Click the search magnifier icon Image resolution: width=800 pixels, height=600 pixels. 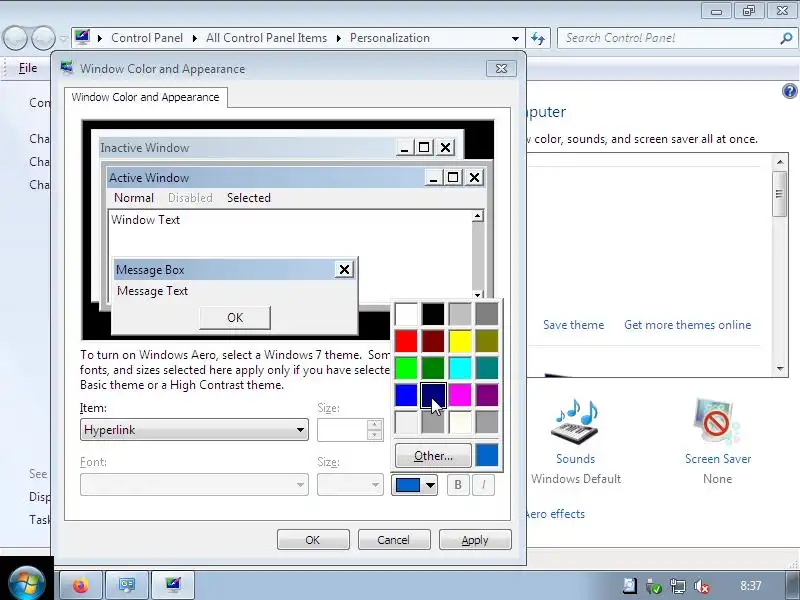(786, 38)
